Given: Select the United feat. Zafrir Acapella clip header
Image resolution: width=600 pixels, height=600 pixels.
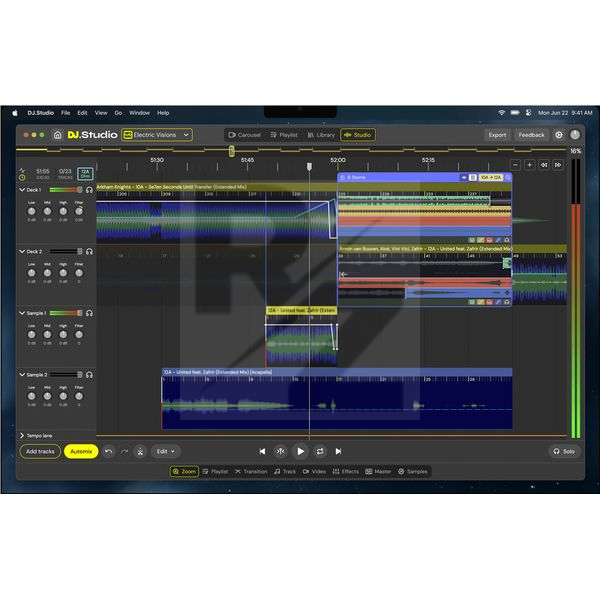Looking at the screenshot, I should [337, 372].
